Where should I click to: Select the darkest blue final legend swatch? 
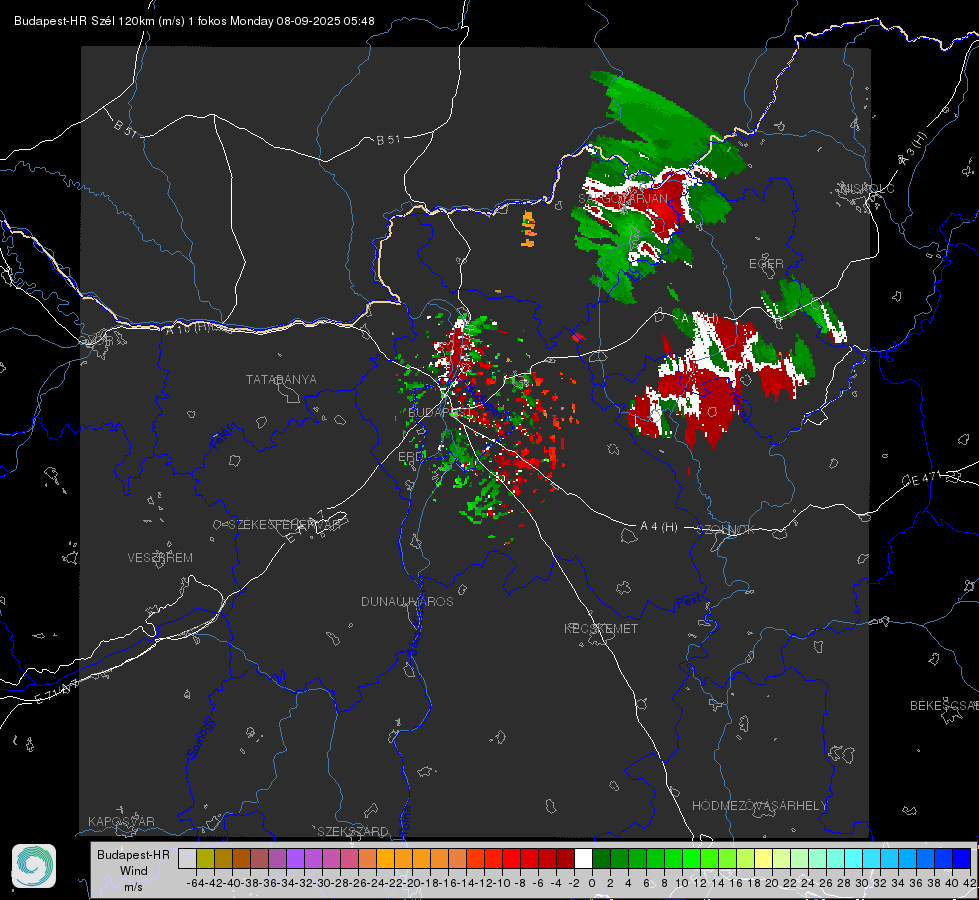point(962,858)
